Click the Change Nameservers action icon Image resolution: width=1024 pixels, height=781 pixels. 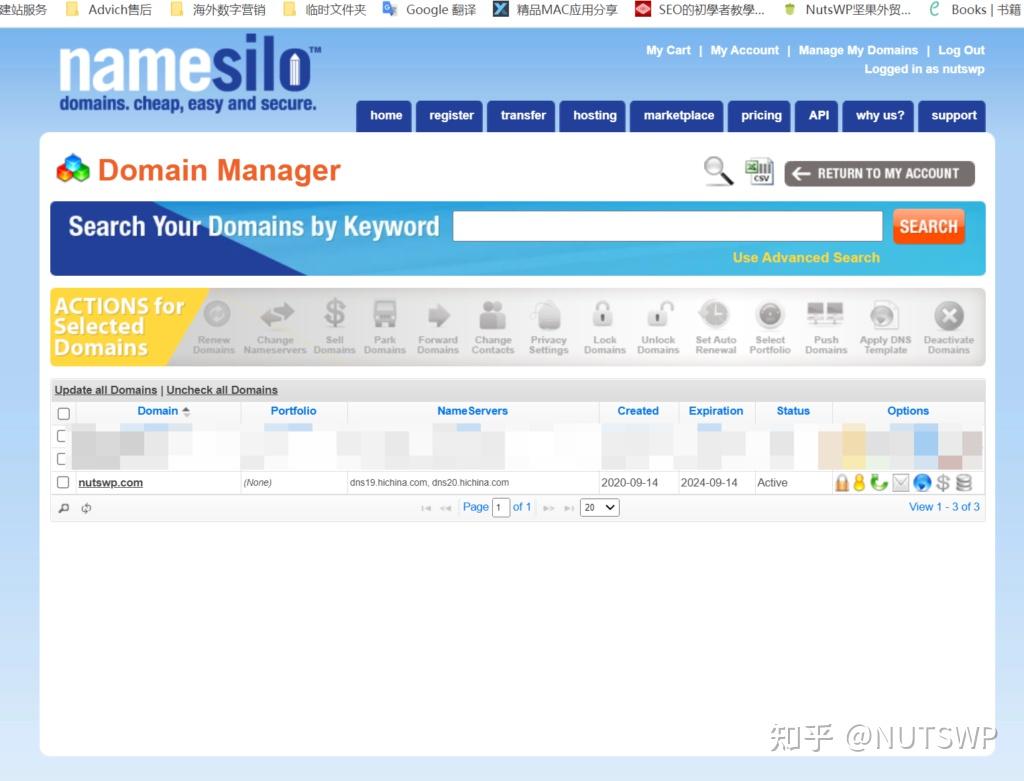click(277, 315)
